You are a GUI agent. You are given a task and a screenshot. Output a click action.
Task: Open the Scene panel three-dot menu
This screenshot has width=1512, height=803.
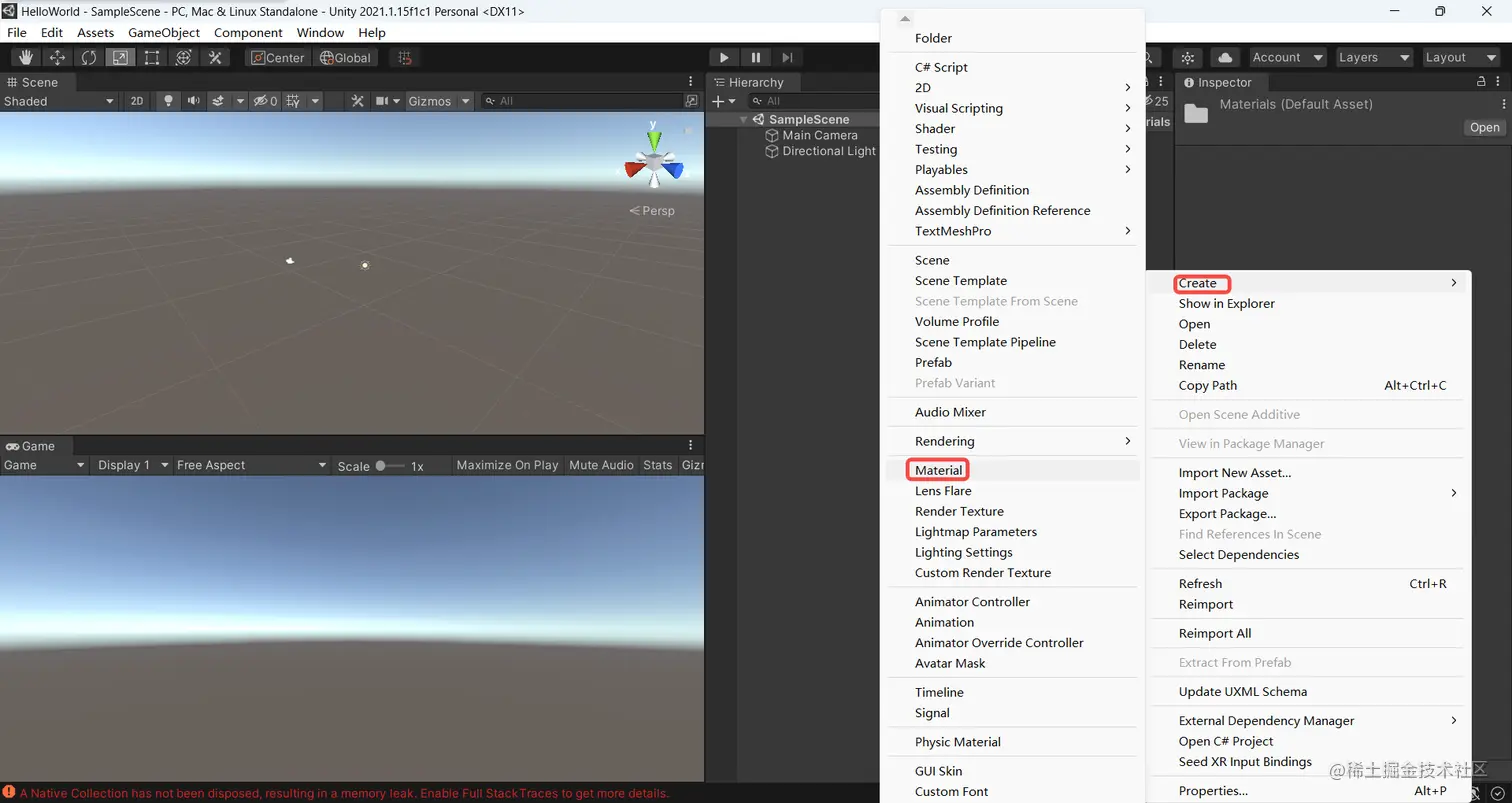pyautogui.click(x=690, y=82)
